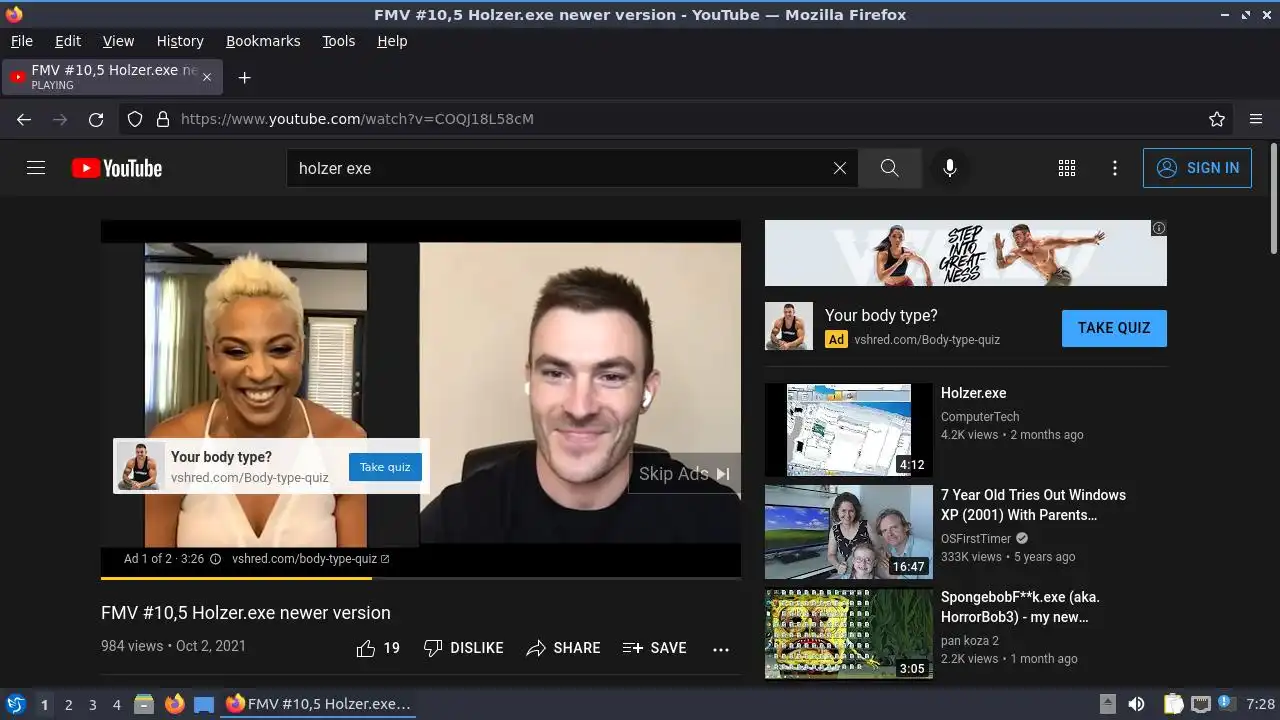
Task: Click the DISLIKE button
Action: pos(463,648)
